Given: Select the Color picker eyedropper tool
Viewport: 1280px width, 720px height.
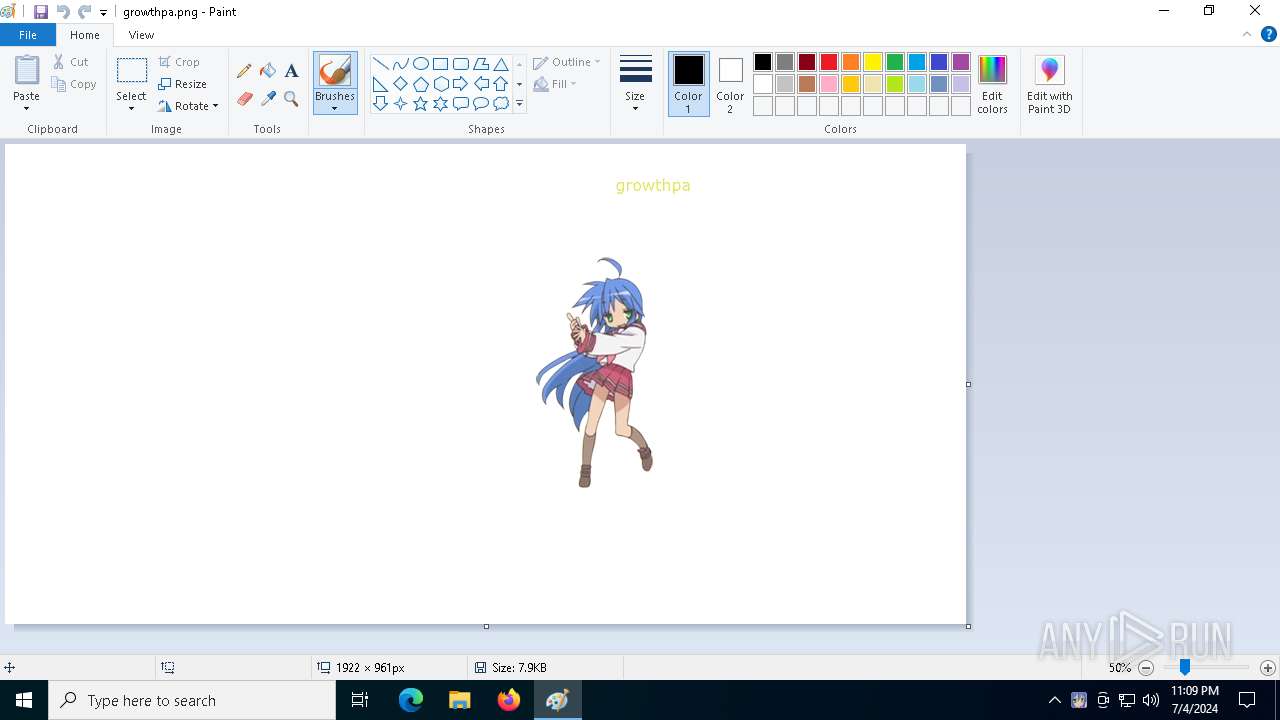Looking at the screenshot, I should click(268, 99).
